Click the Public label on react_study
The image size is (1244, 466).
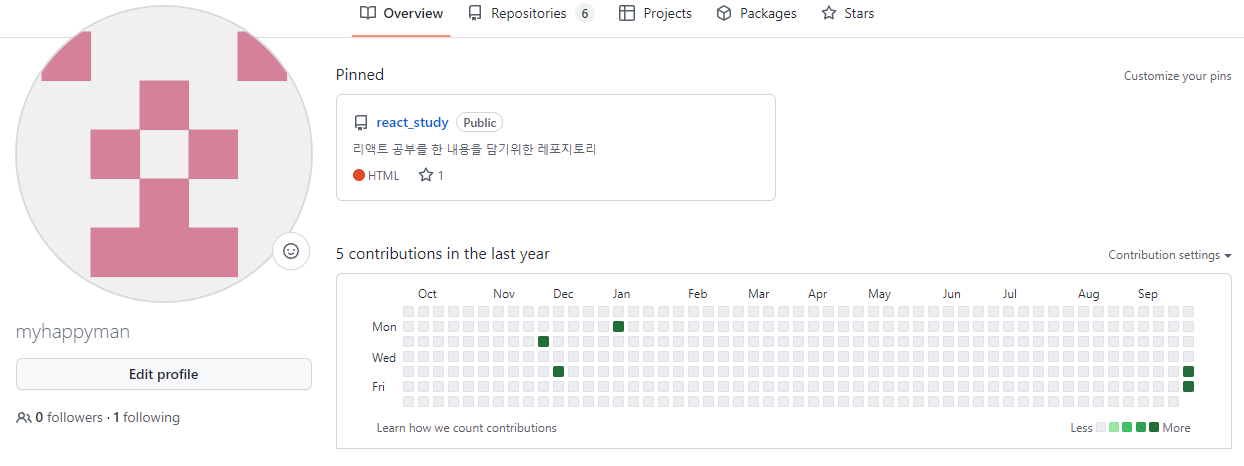(479, 122)
